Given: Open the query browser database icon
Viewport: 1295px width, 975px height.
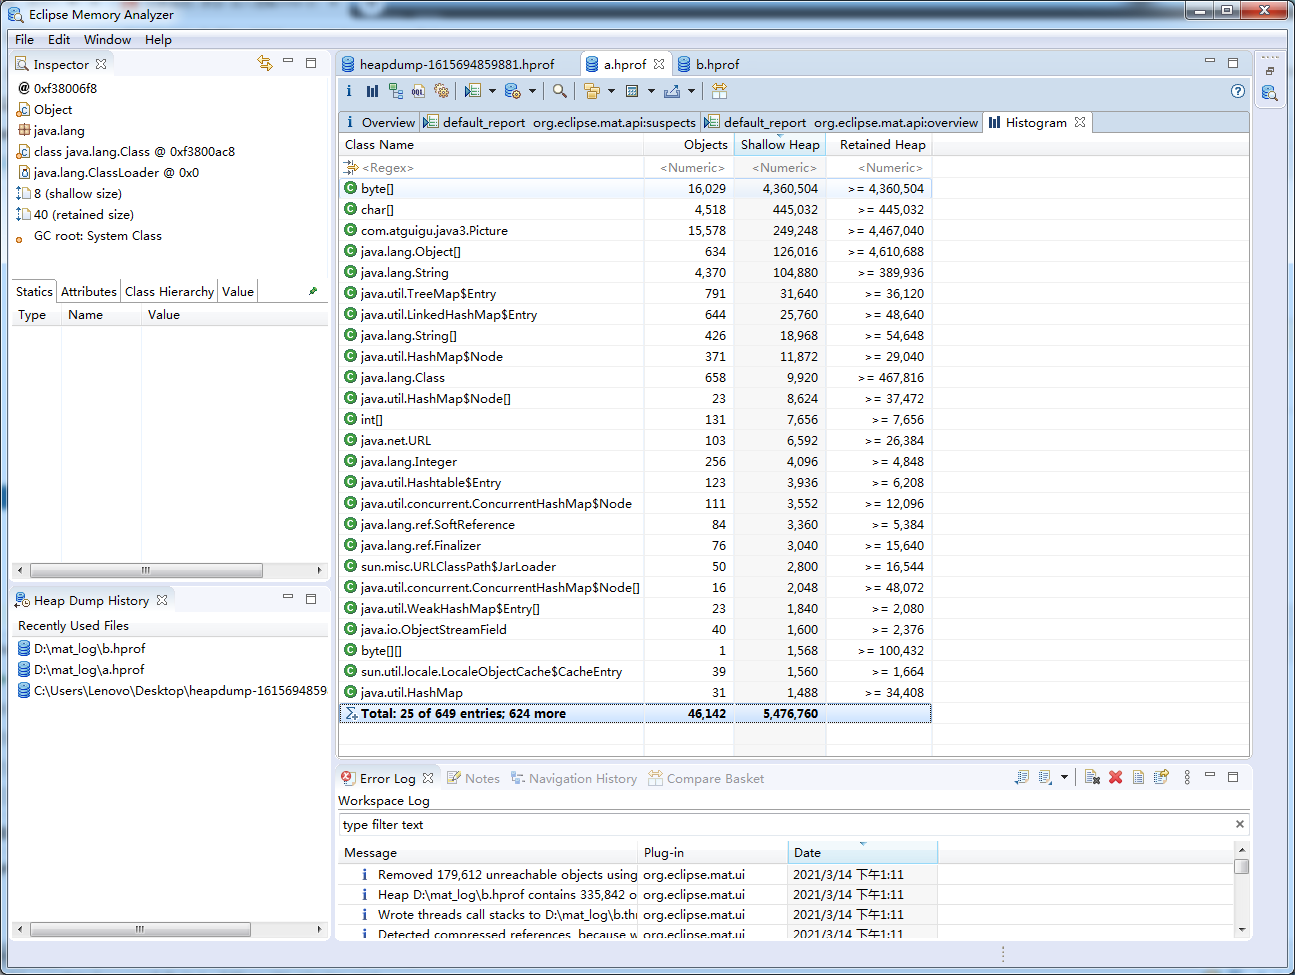Looking at the screenshot, I should point(512,91).
